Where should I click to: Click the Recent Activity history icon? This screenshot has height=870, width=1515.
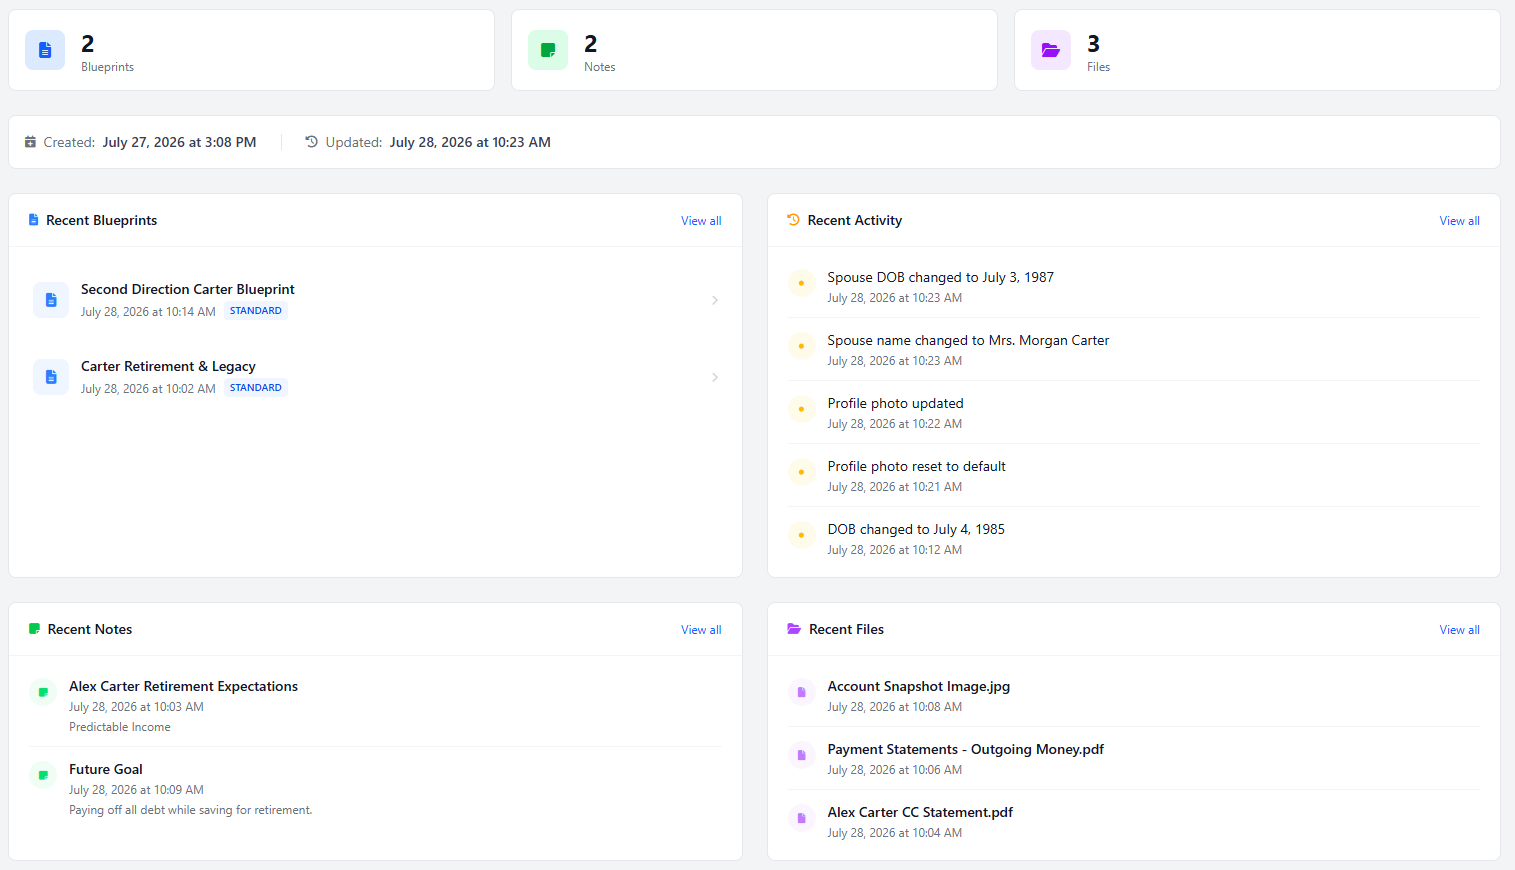(794, 220)
